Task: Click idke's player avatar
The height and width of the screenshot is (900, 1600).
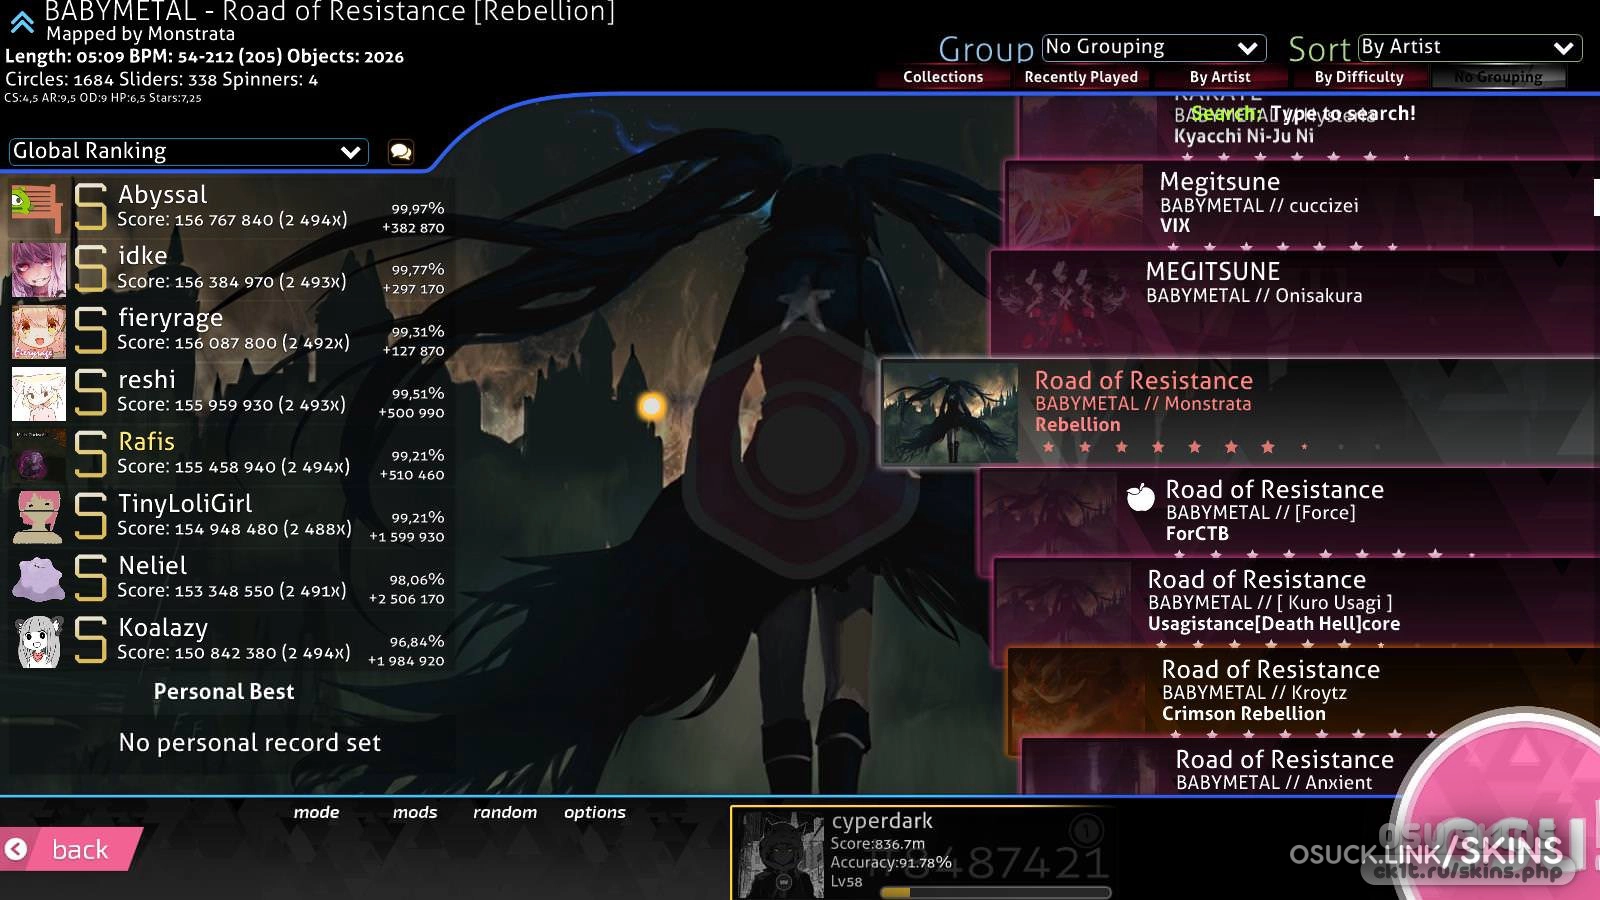Action: click(x=38, y=269)
